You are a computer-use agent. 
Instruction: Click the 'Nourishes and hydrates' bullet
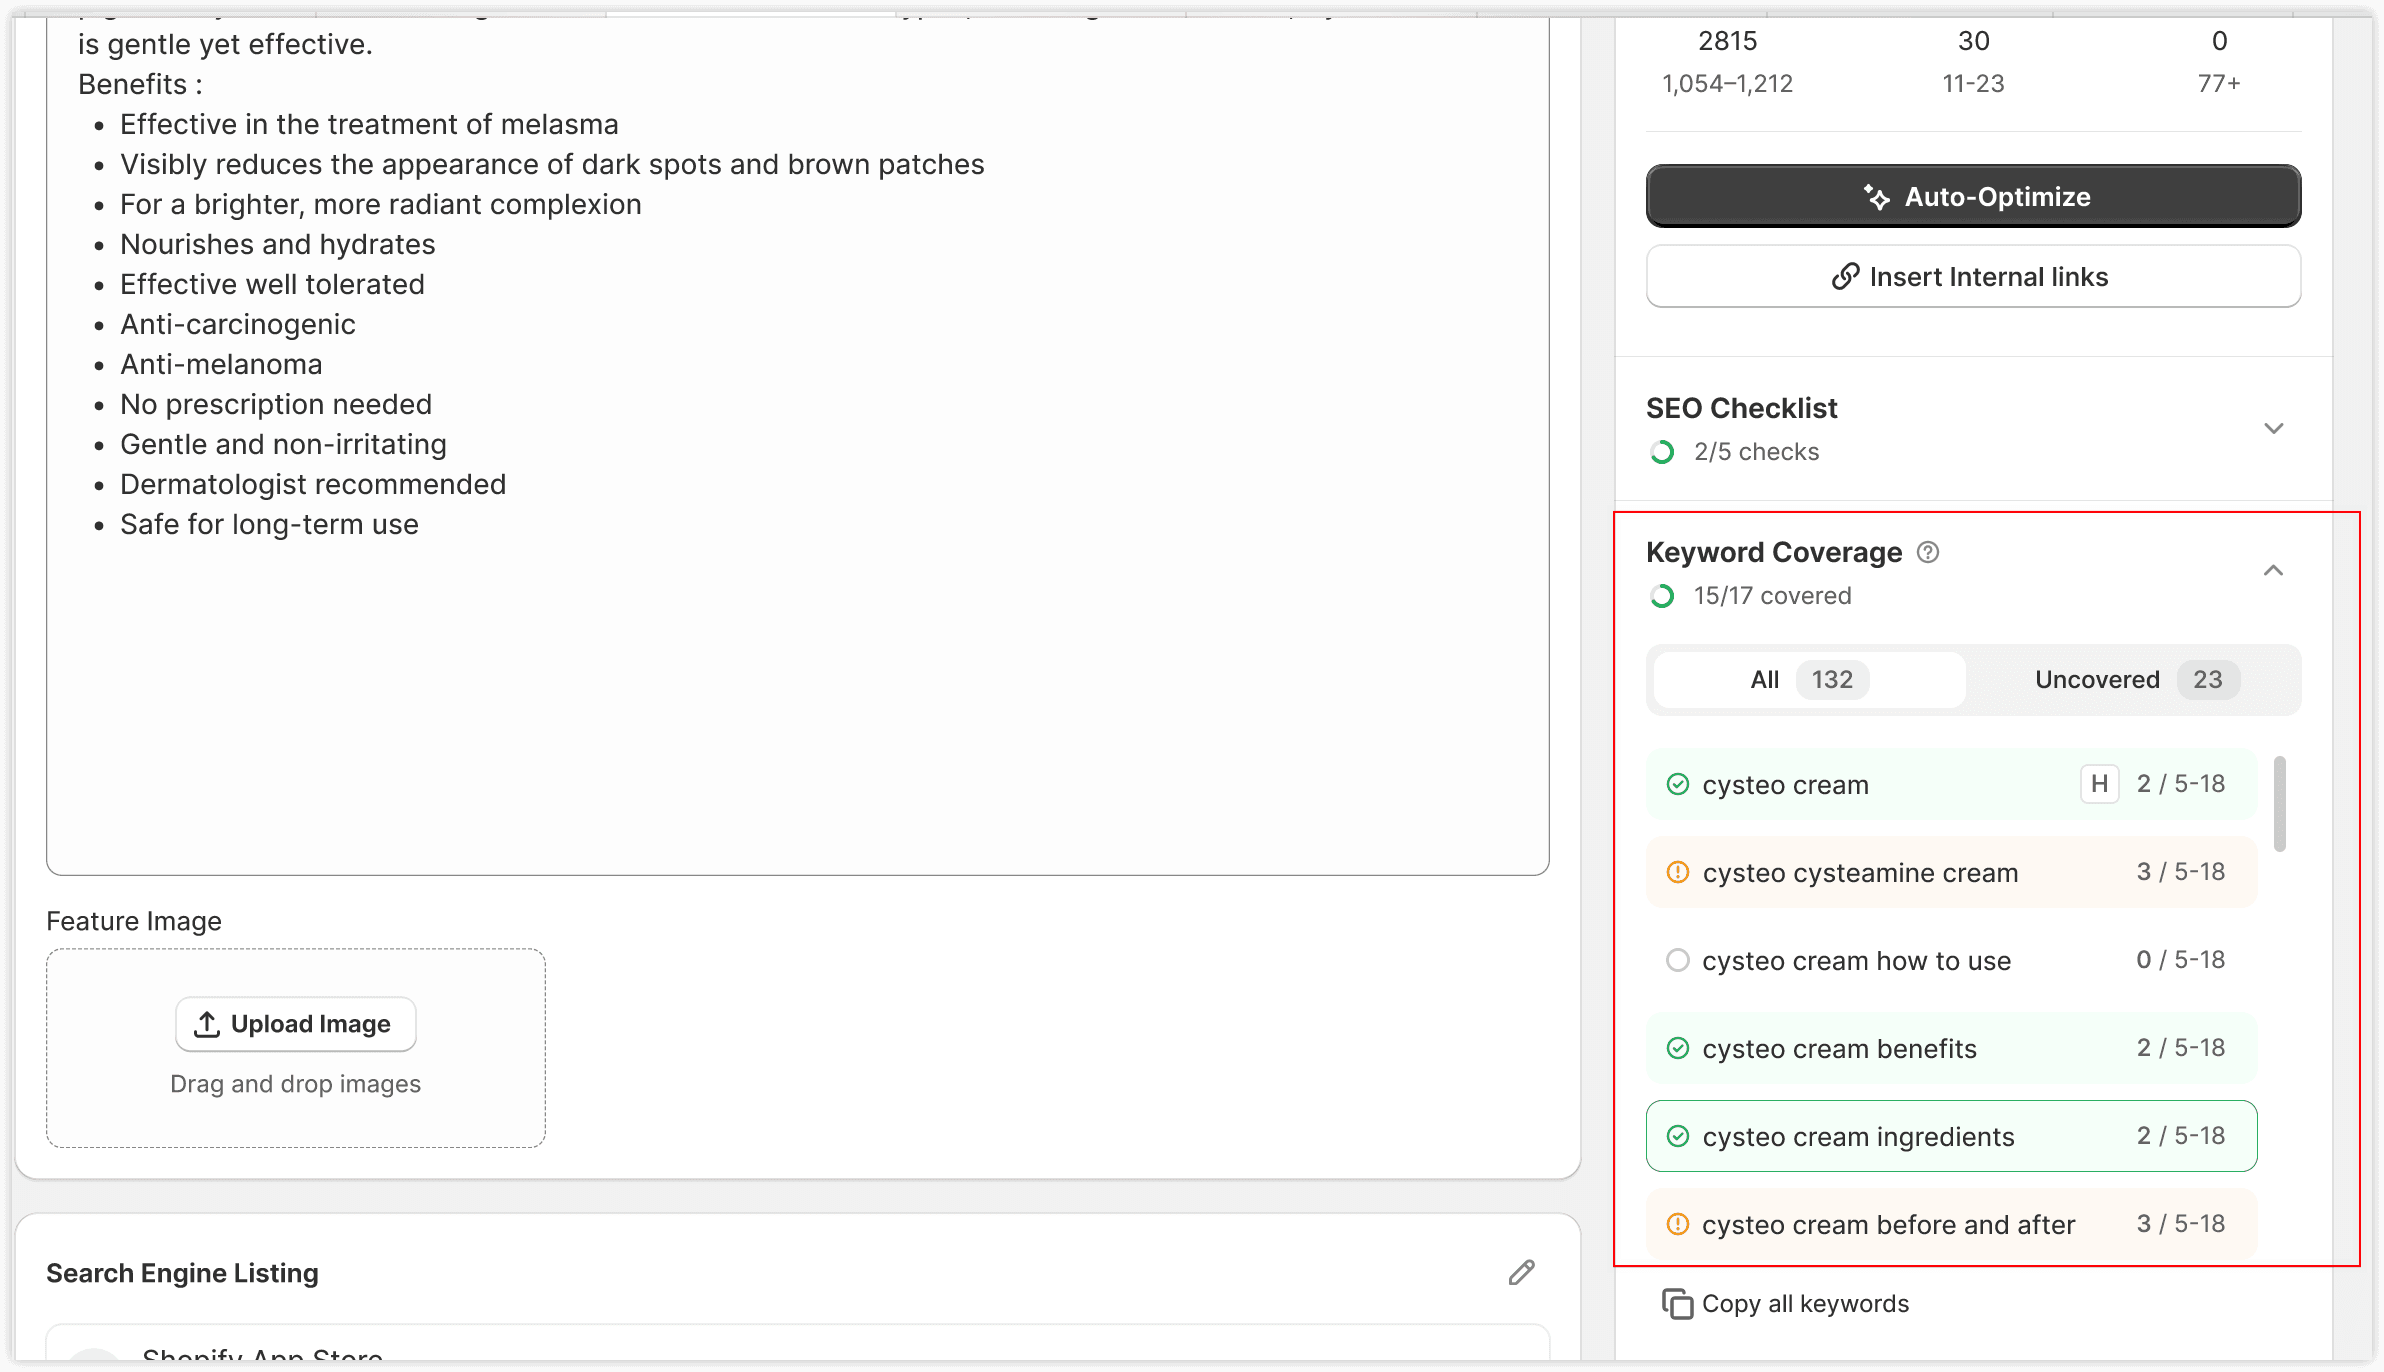coord(278,244)
